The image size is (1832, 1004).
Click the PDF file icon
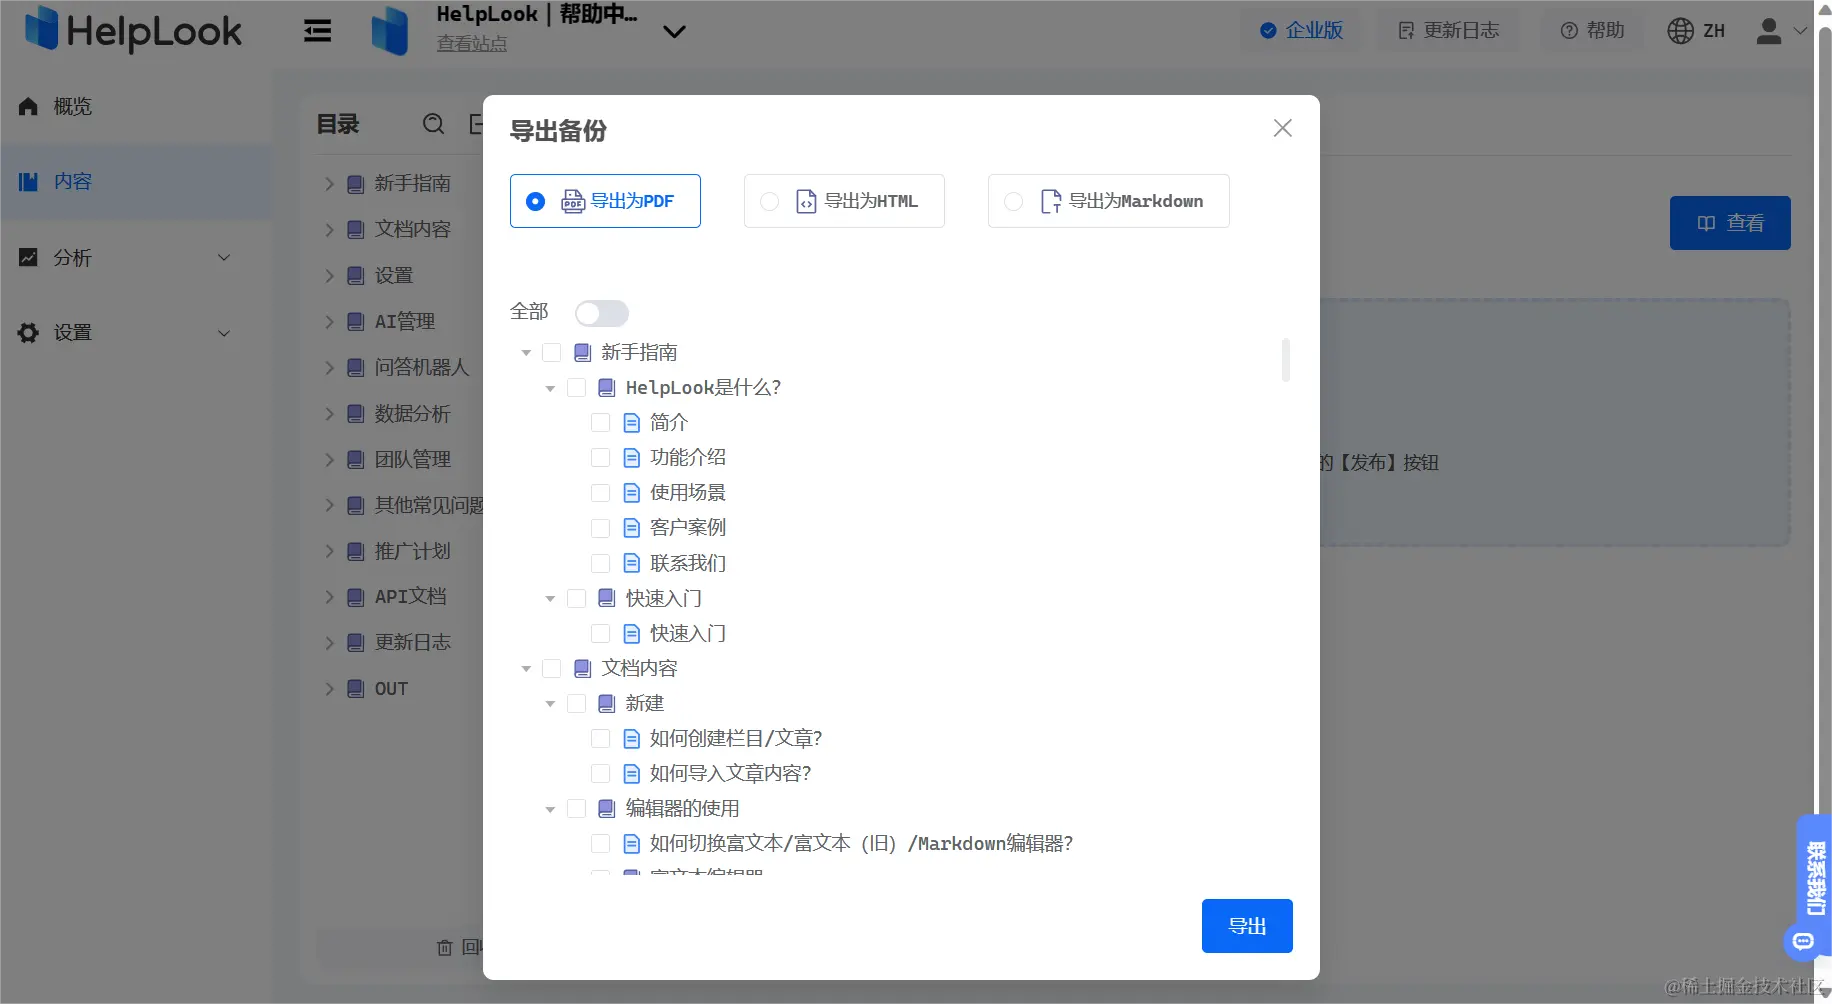[572, 201]
